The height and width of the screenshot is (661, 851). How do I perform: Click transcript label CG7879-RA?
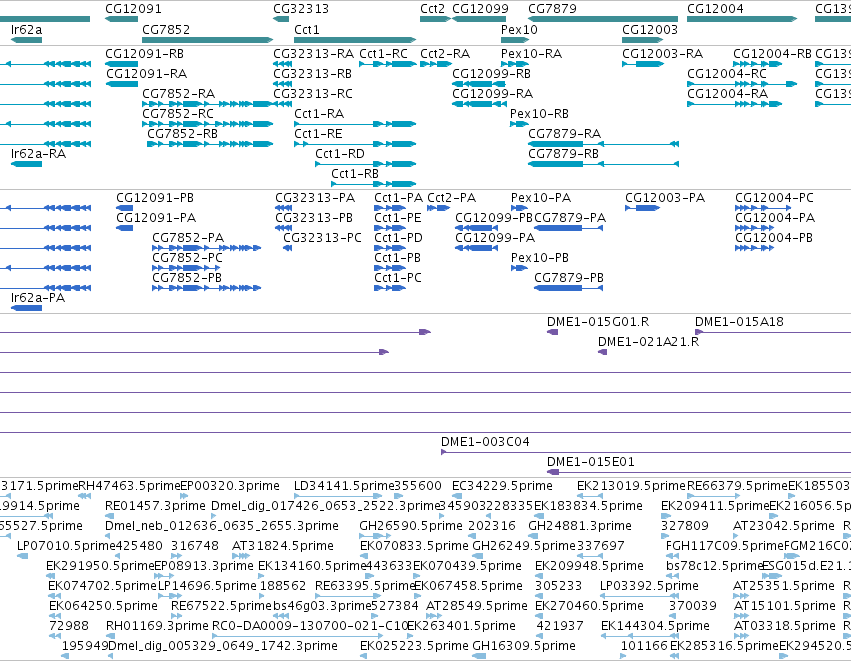(564, 134)
